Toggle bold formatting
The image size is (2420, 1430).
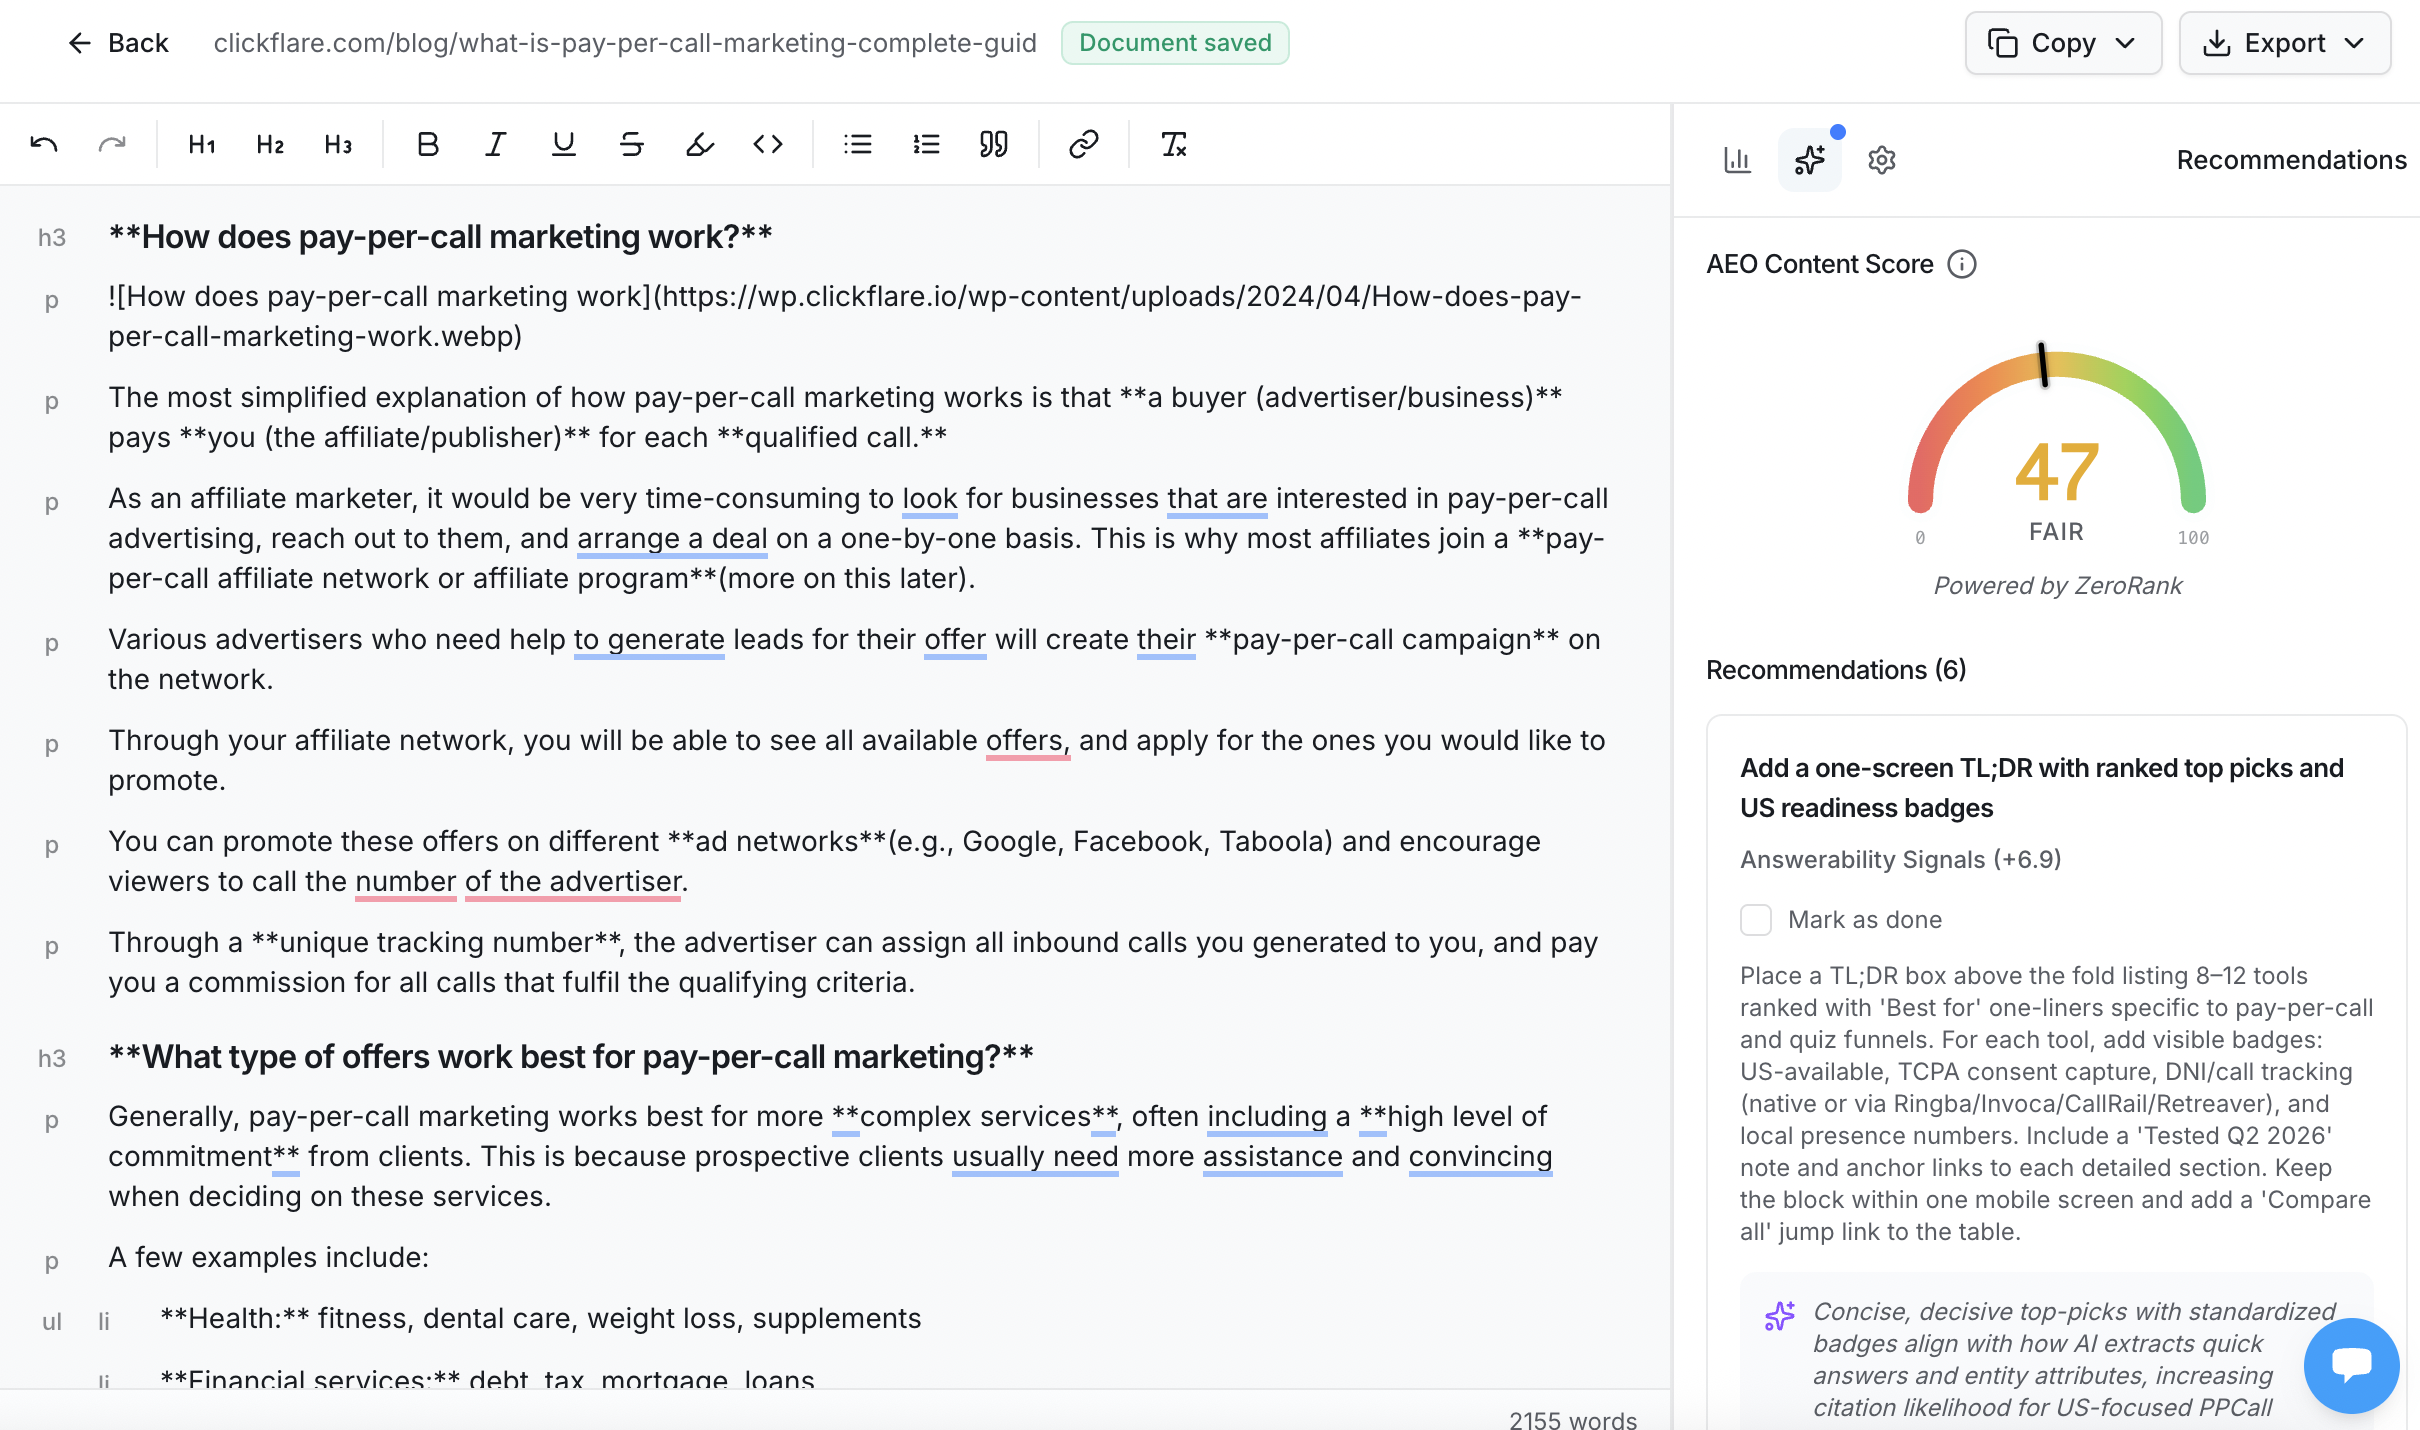click(x=428, y=145)
